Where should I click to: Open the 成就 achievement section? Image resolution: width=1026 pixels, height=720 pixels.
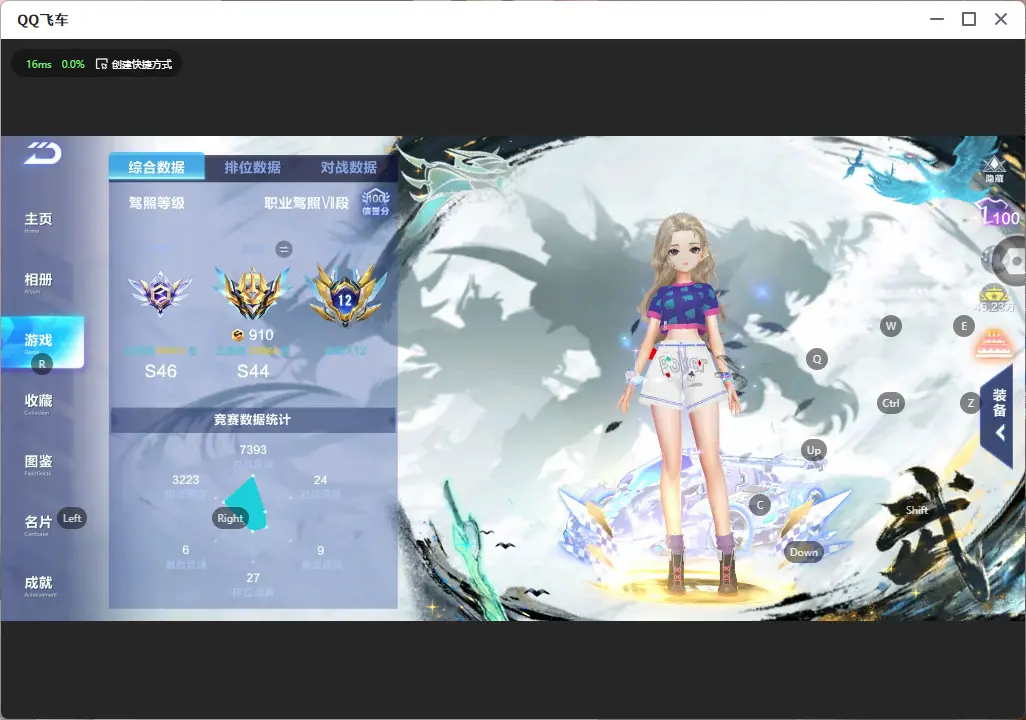tap(38, 584)
